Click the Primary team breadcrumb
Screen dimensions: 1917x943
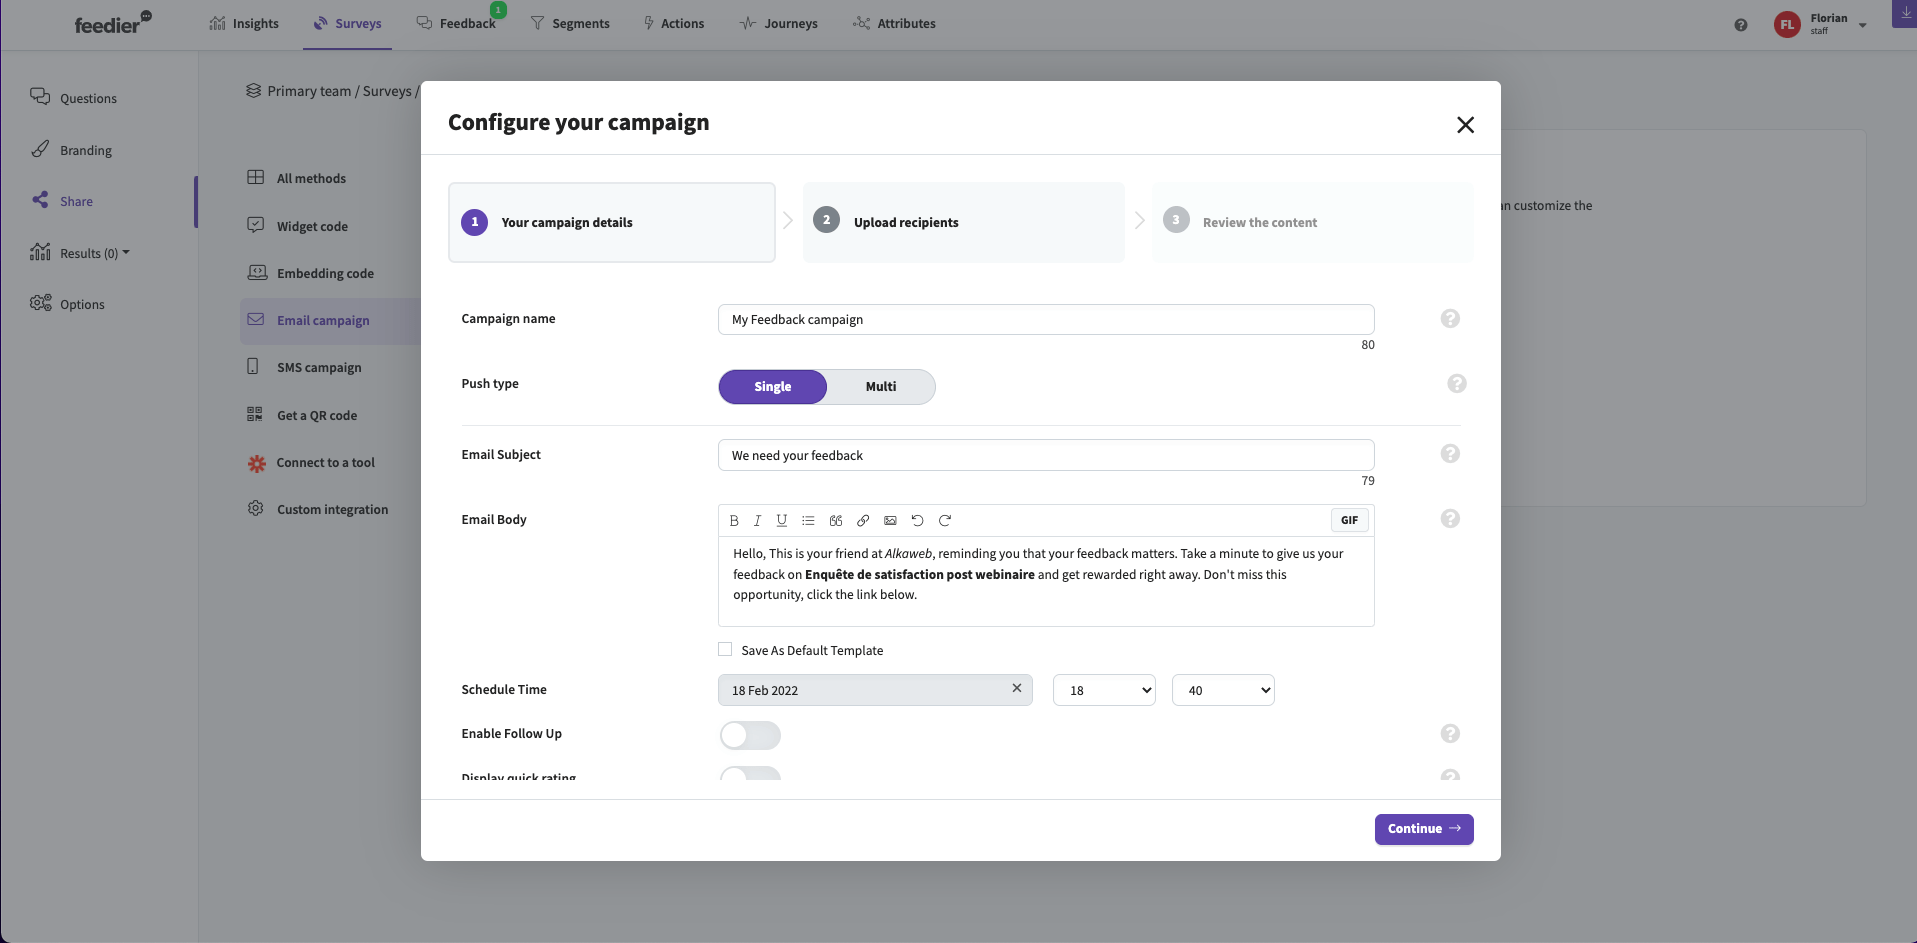pos(309,91)
